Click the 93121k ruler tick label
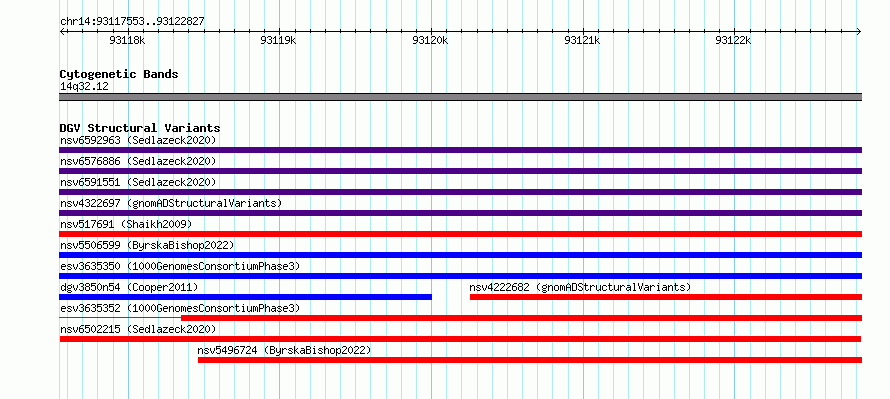The width and height of the screenshot is (890, 399). pyautogui.click(x=582, y=40)
